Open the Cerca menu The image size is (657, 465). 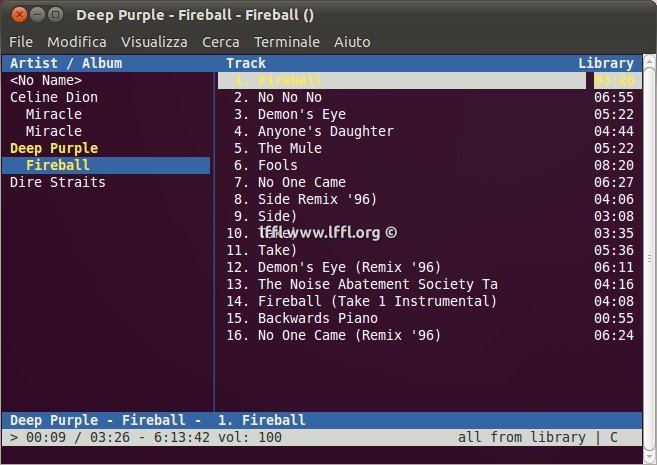[220, 42]
